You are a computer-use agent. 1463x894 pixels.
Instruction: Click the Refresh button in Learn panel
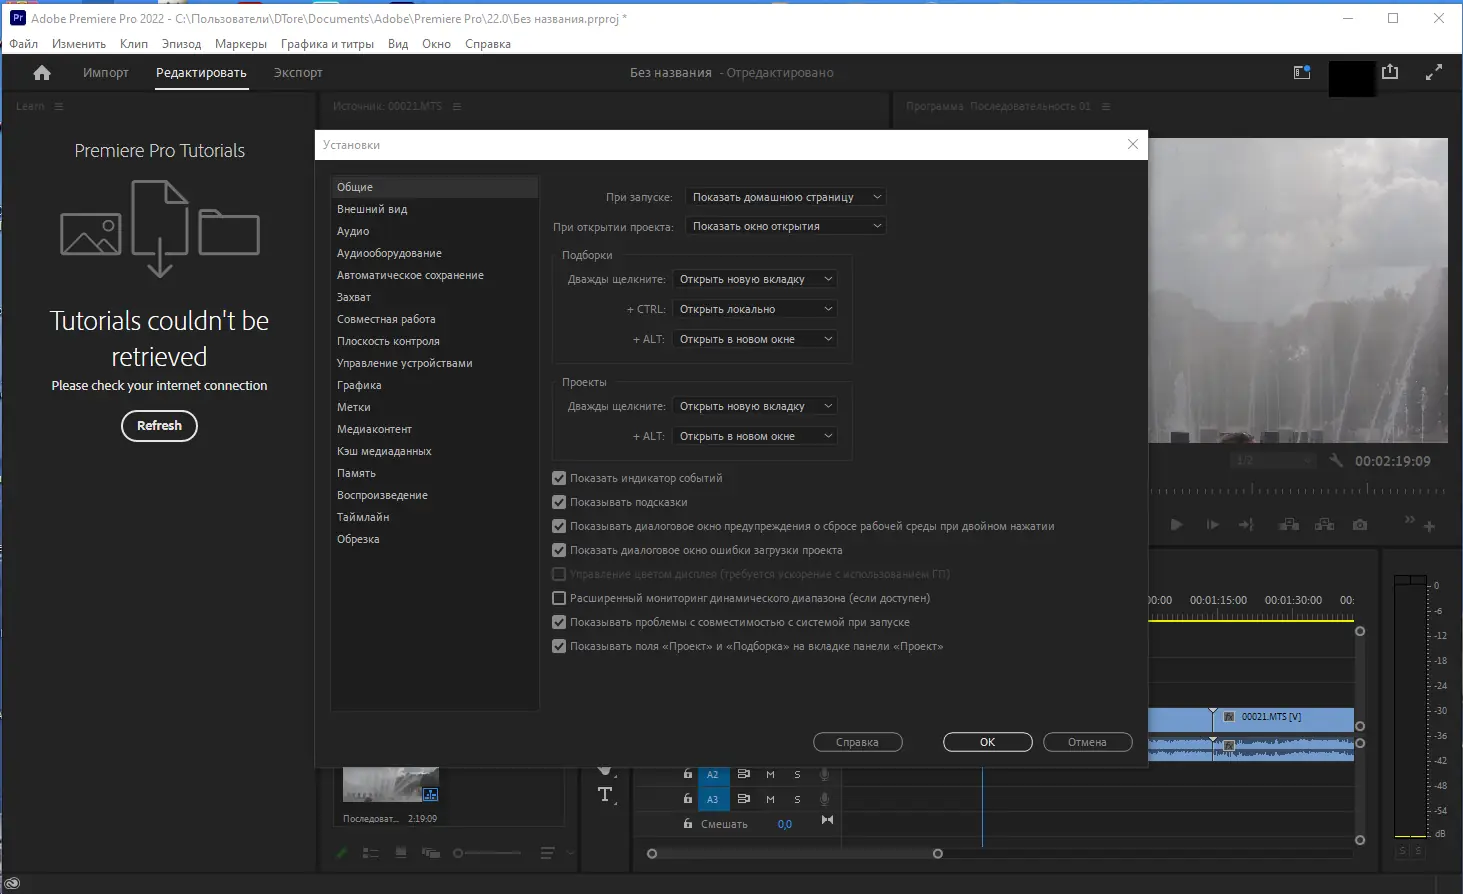[160, 426]
